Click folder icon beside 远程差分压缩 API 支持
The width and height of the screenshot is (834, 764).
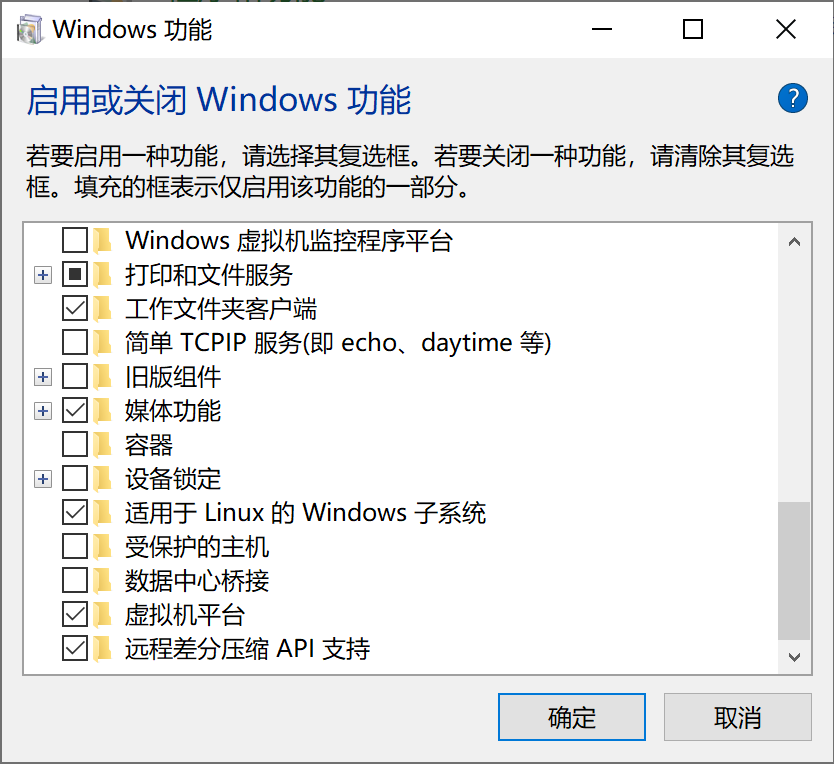[103, 648]
